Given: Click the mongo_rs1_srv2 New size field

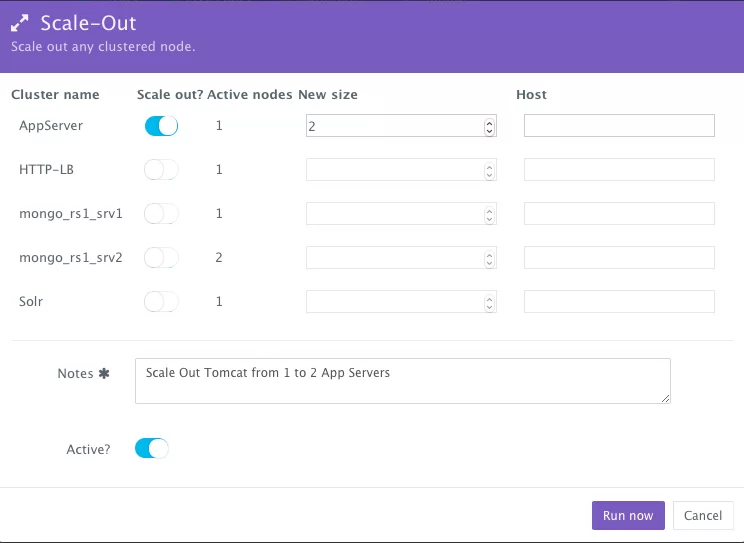Looking at the screenshot, I should tap(401, 258).
